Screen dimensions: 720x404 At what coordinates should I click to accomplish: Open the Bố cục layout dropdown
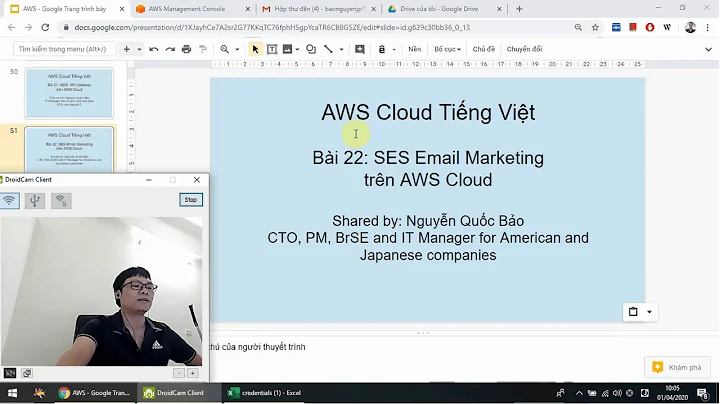point(447,49)
